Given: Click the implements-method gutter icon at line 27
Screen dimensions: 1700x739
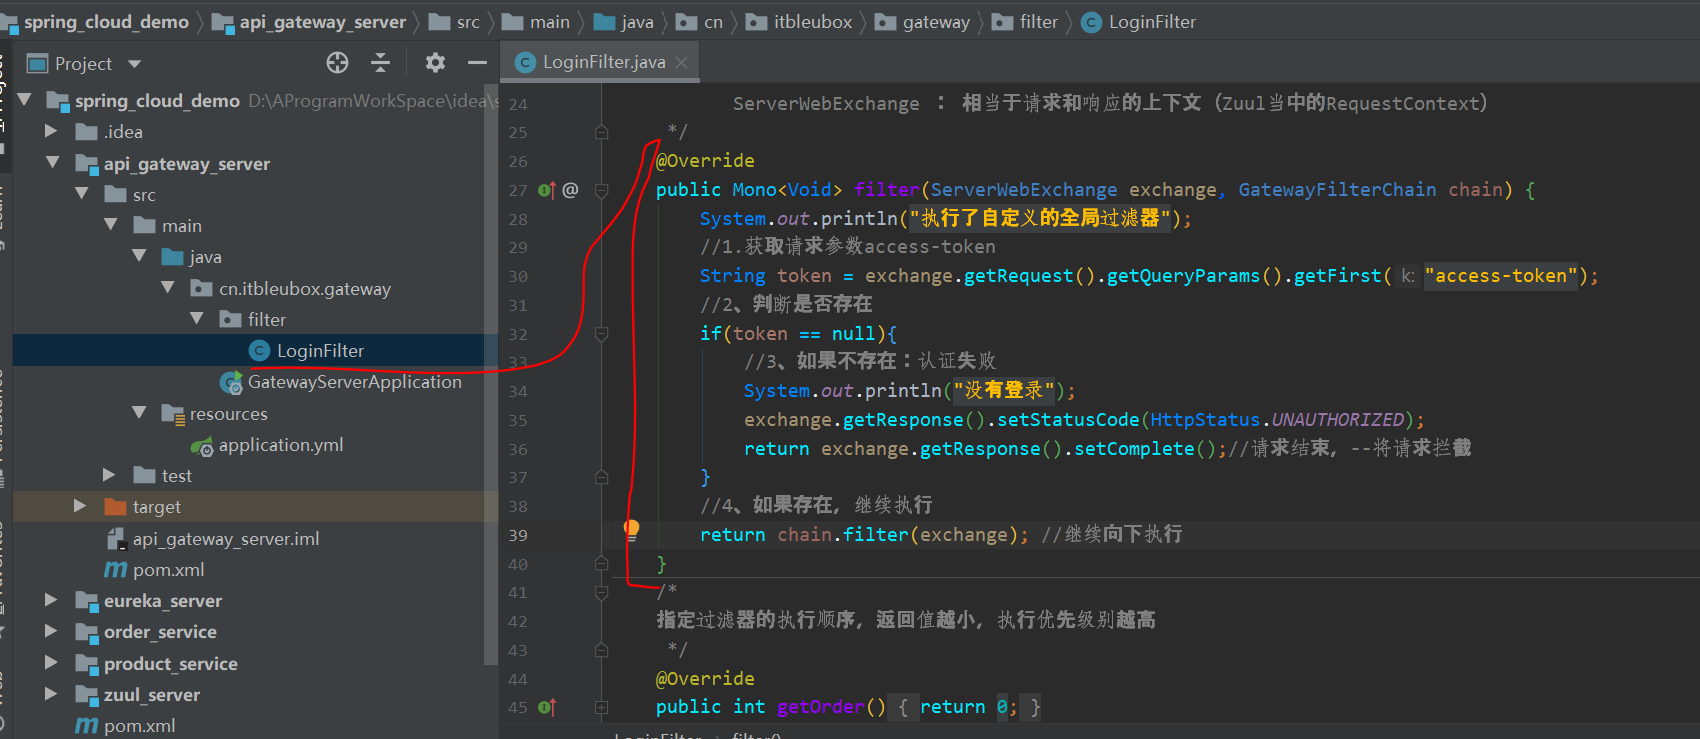Looking at the screenshot, I should coord(546,190).
